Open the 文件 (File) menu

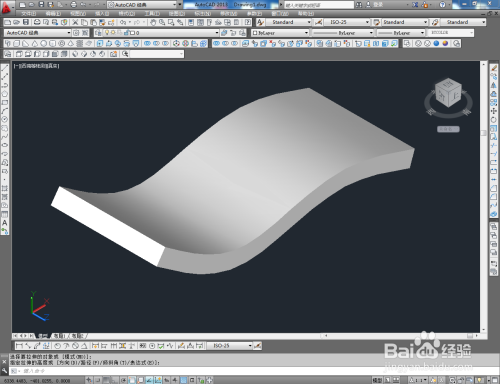point(28,14)
